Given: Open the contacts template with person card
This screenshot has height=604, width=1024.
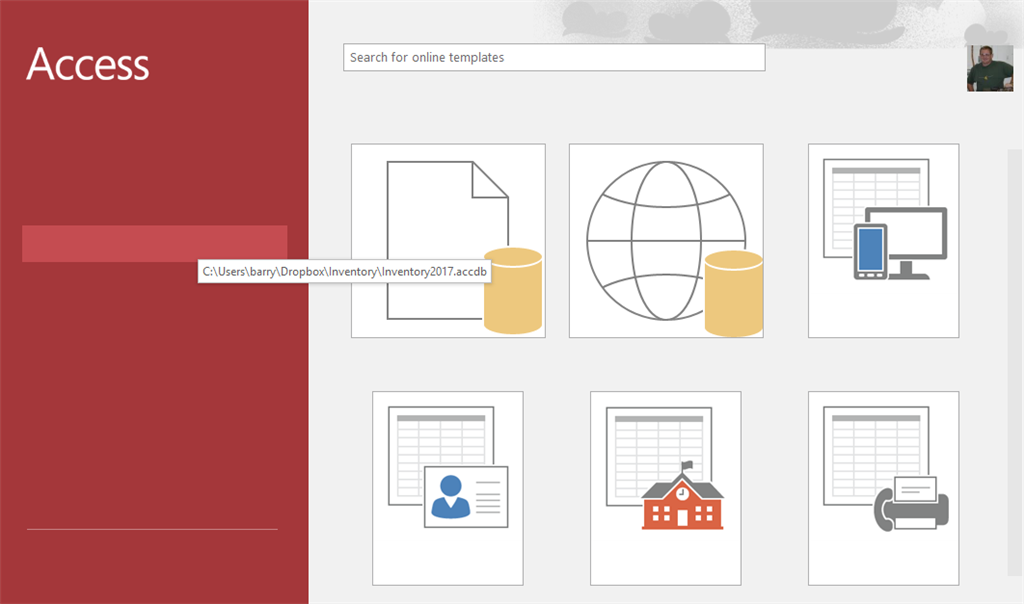Looking at the screenshot, I should (448, 488).
